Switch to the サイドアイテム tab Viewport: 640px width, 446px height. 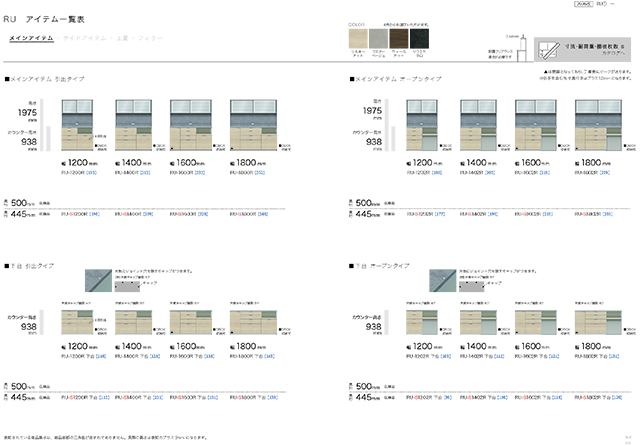[x=86, y=37]
